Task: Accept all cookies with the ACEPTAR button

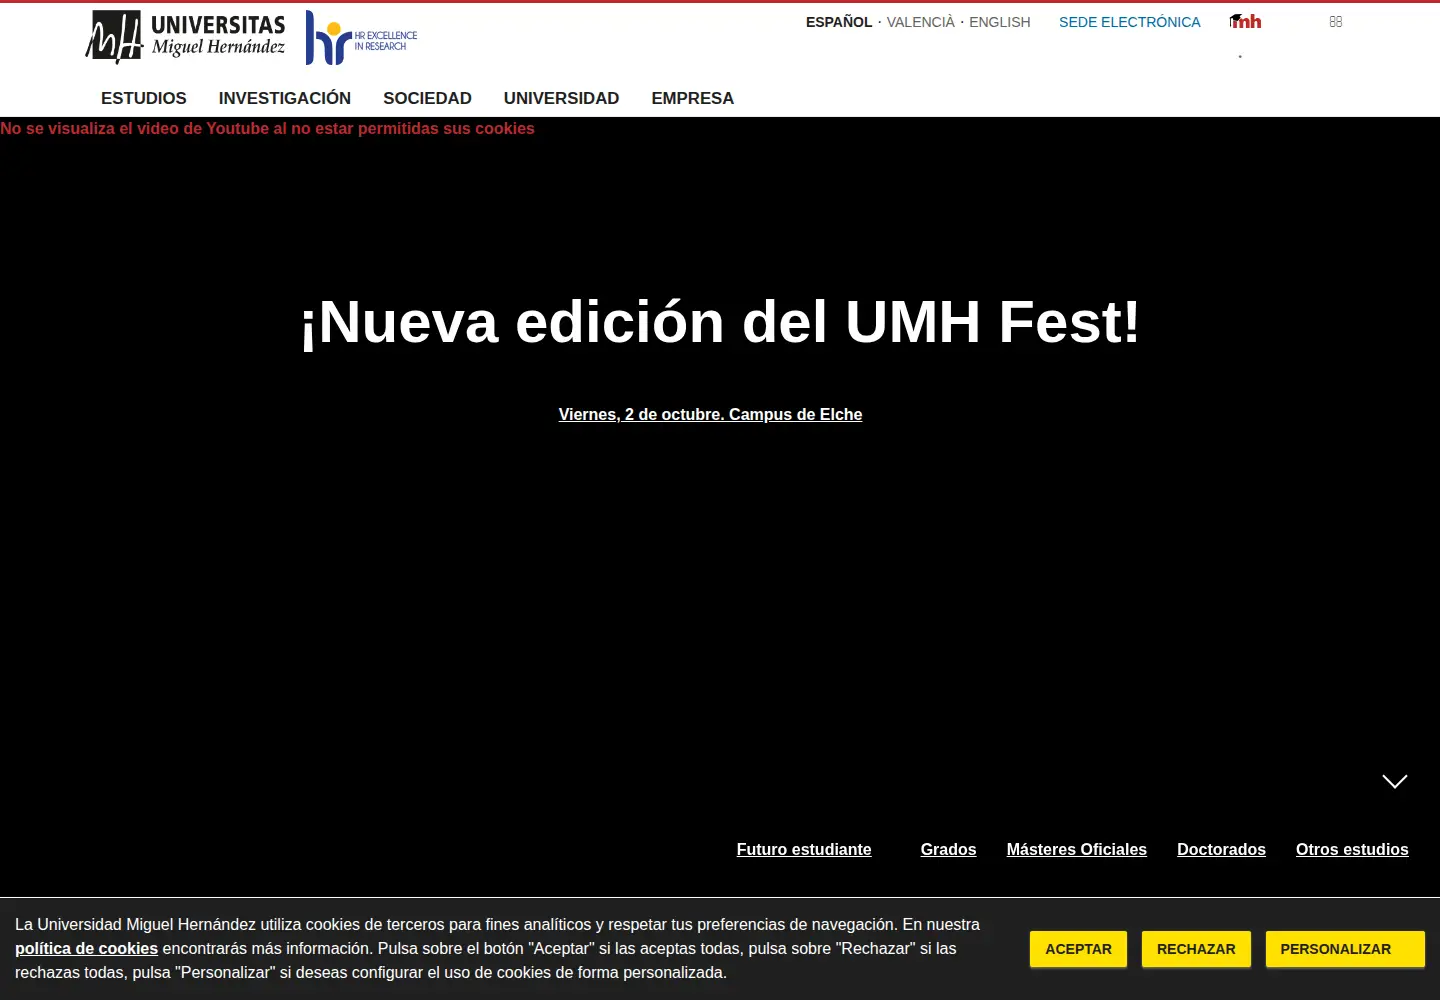Action: pos(1078,949)
